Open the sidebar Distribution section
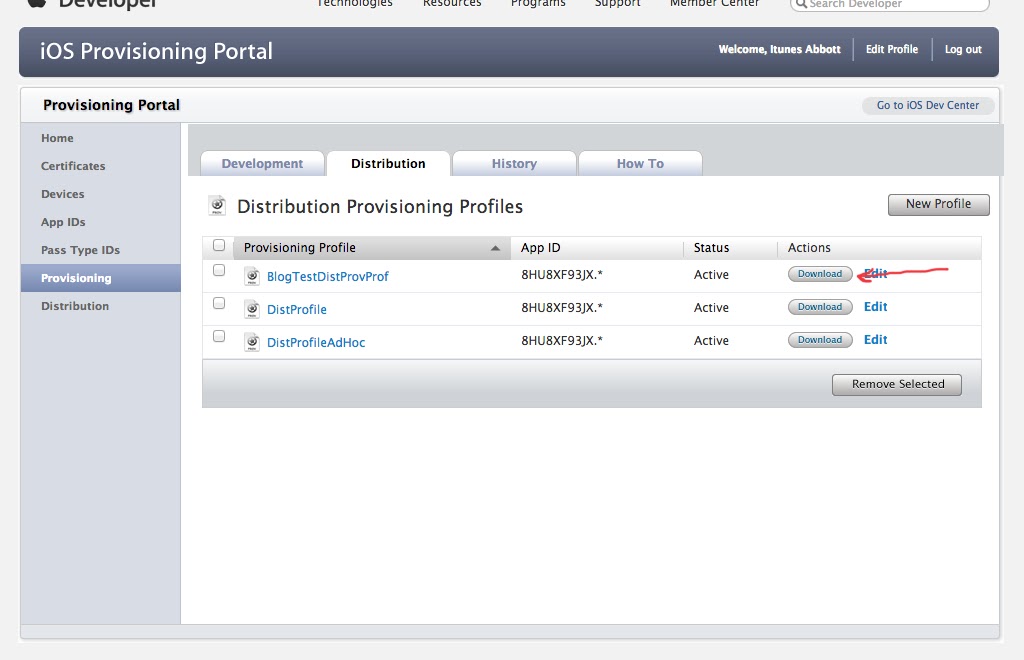1024x660 pixels. click(75, 306)
